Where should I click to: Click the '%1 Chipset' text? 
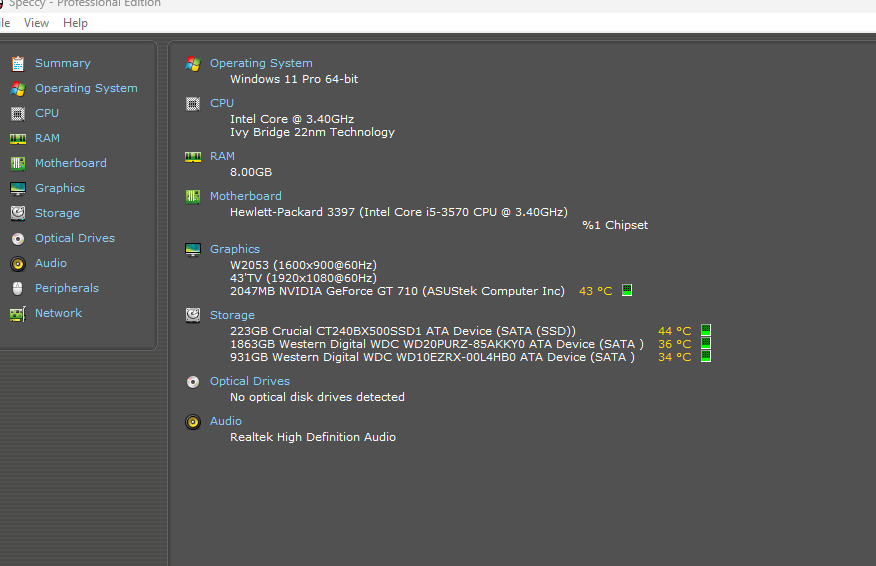click(615, 225)
